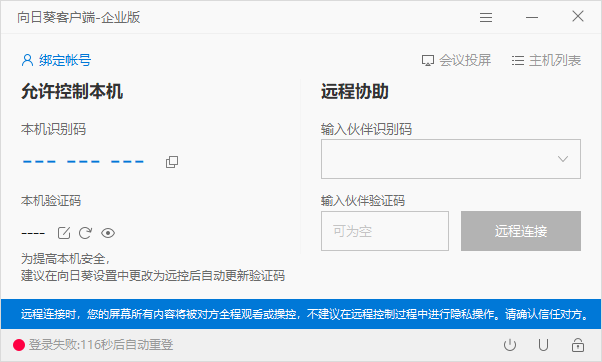Refresh the local verification code
Viewport: 602px width, 362px height.
(85, 233)
